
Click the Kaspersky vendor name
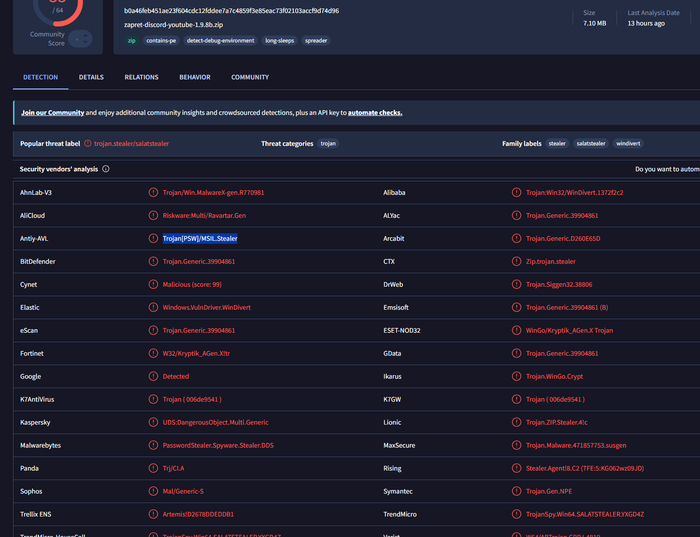coord(35,422)
